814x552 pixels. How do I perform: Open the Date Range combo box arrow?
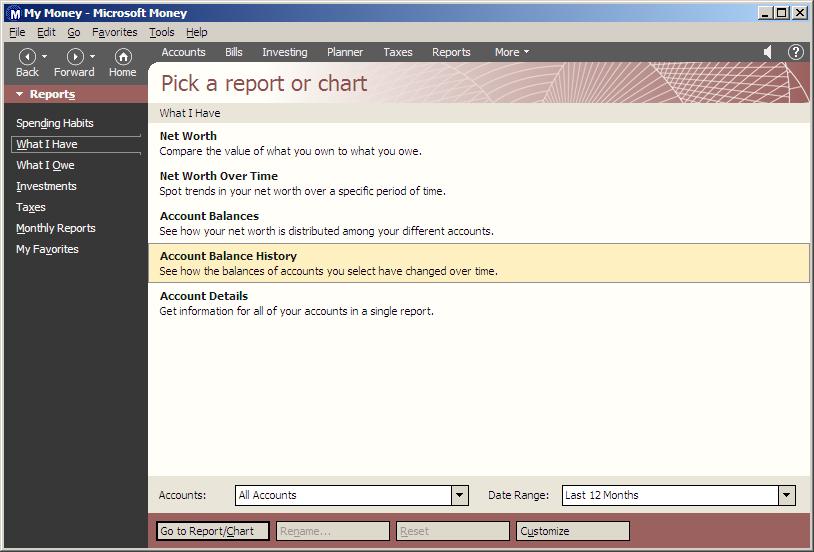[x=786, y=495]
